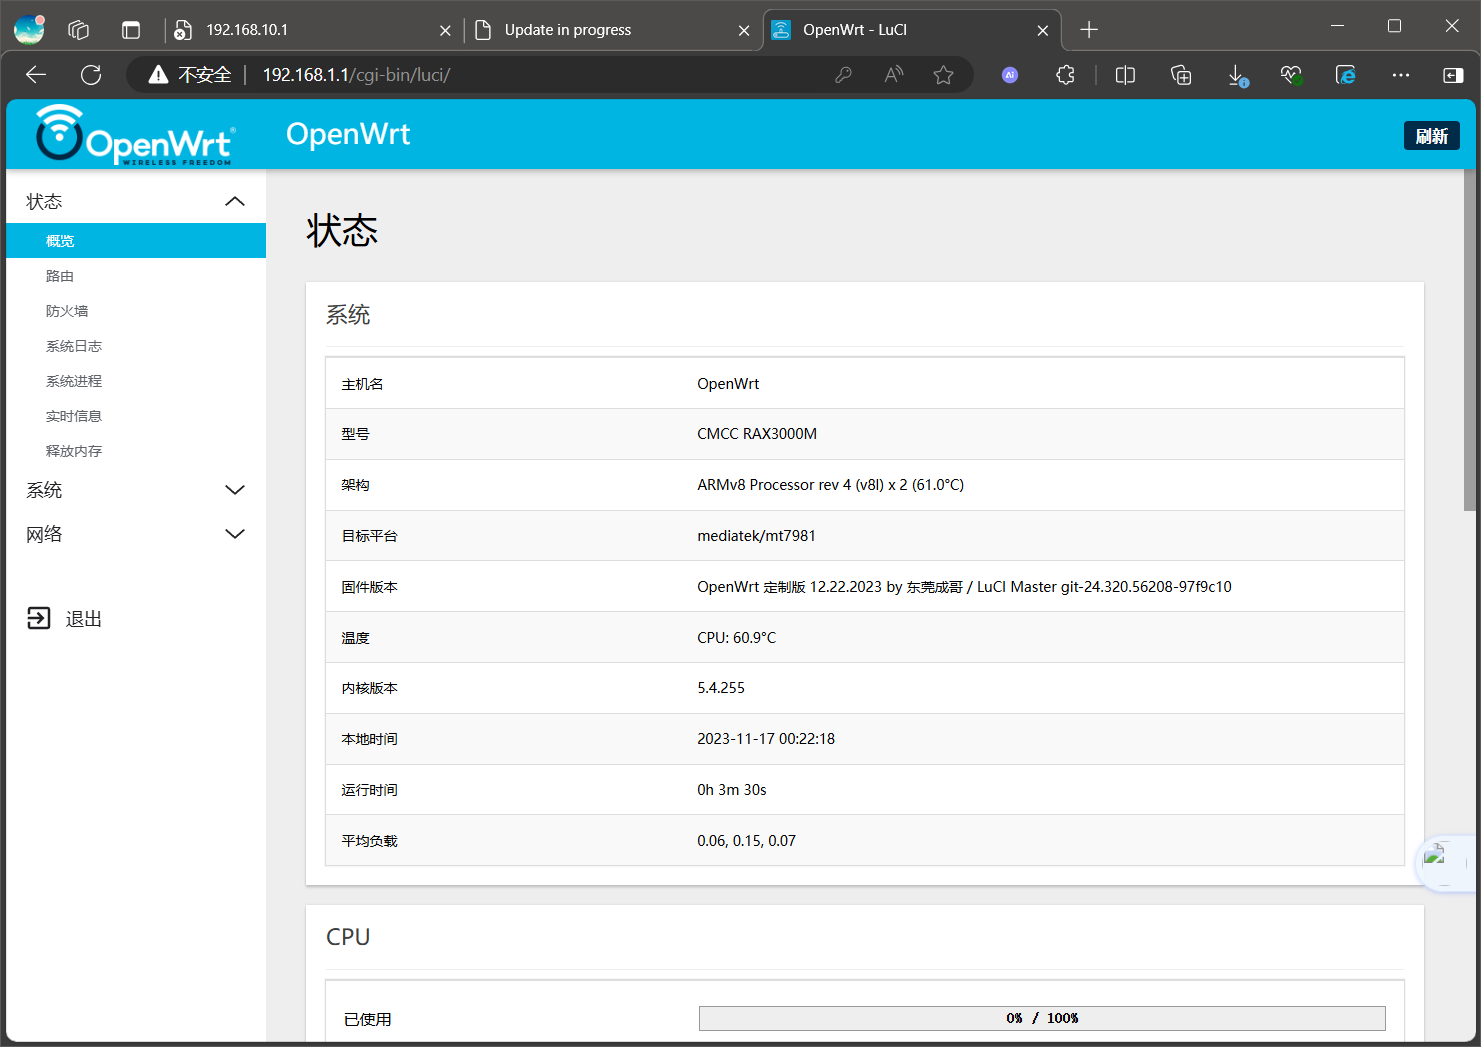Click the 释放内存 link in sidebar
The width and height of the screenshot is (1481, 1047).
pos(74,451)
